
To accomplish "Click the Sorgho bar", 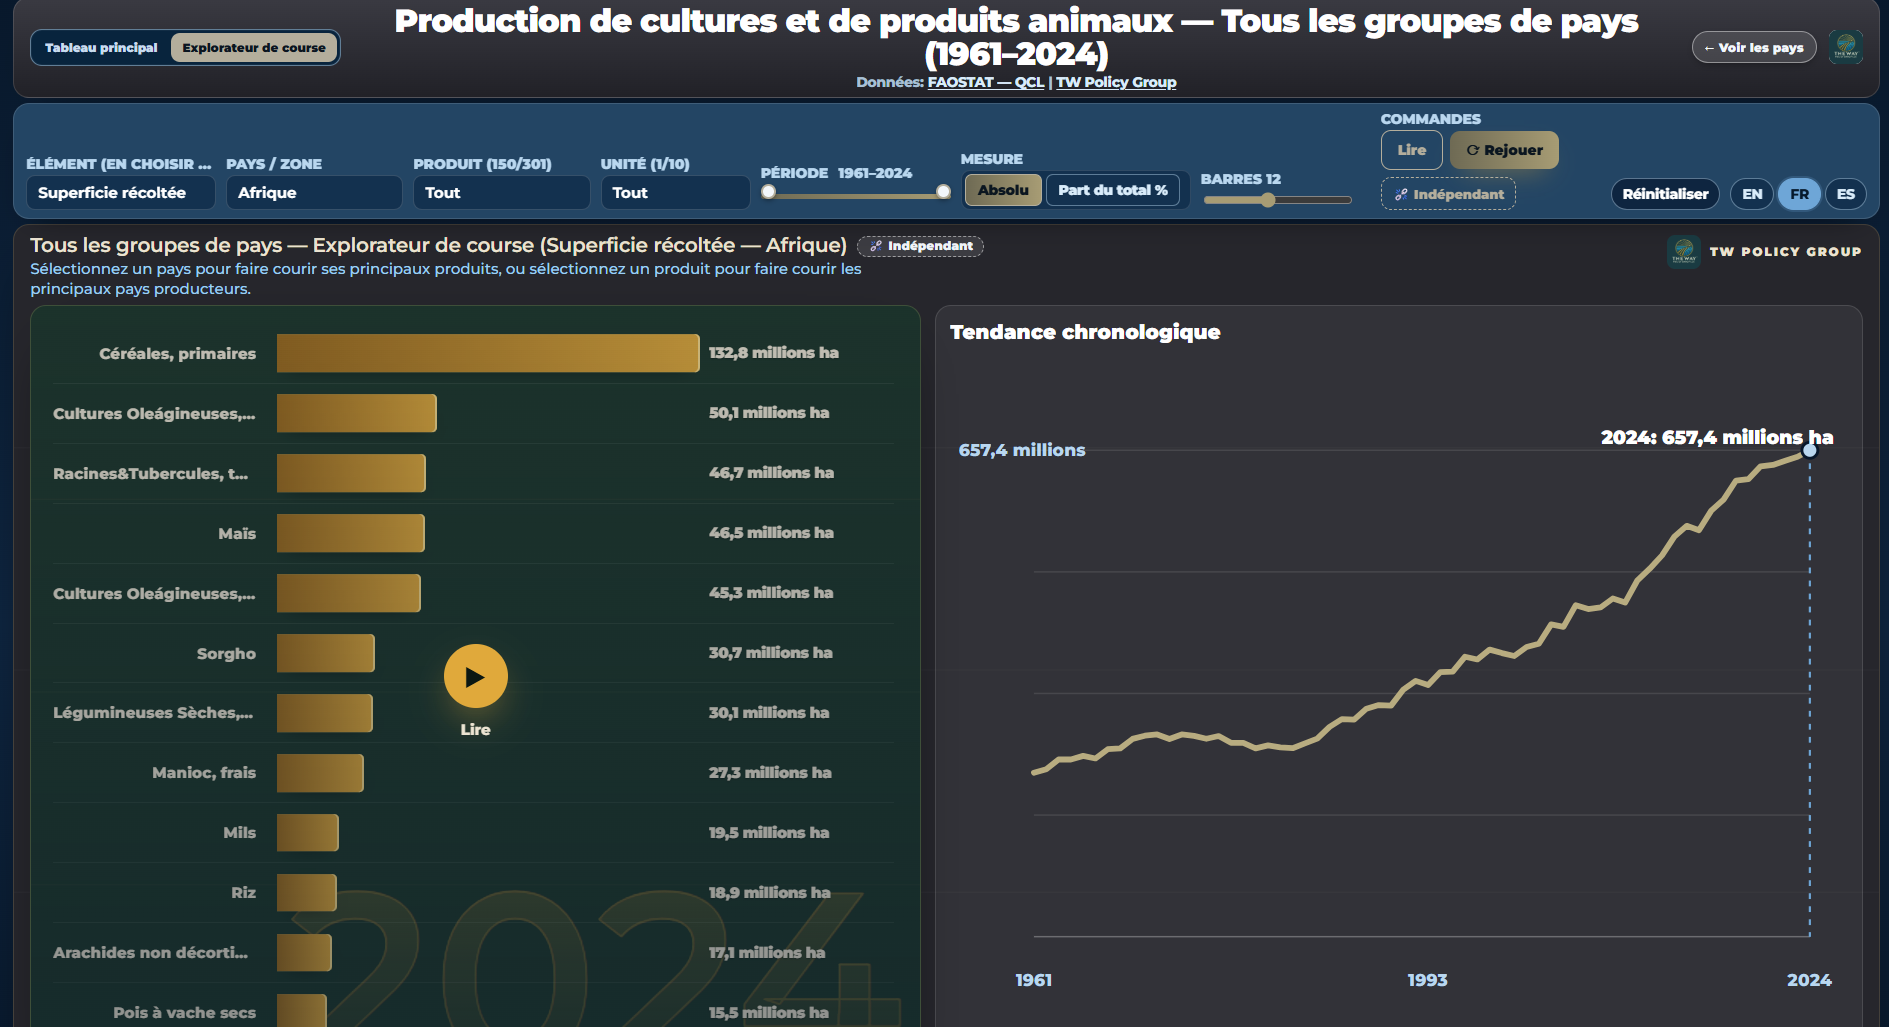I will (326, 653).
